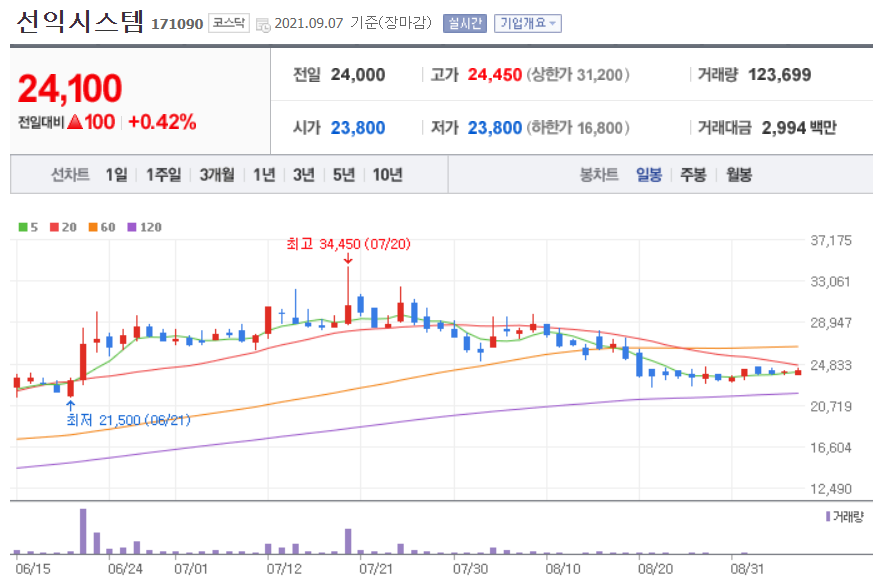Viewport: 873px width, 579px height.
Task: Click the 24,833 y-axis label
Action: point(831,365)
